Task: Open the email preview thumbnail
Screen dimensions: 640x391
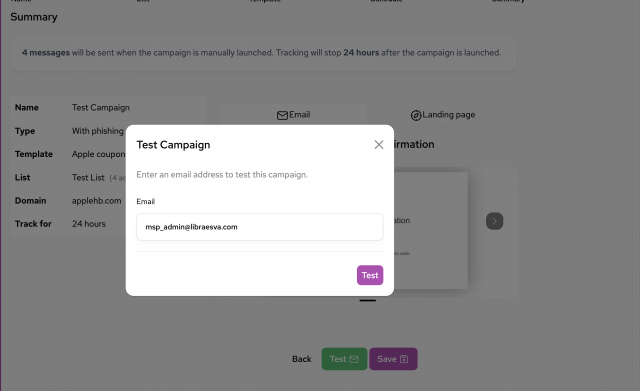Action: pyautogui.click(x=431, y=231)
